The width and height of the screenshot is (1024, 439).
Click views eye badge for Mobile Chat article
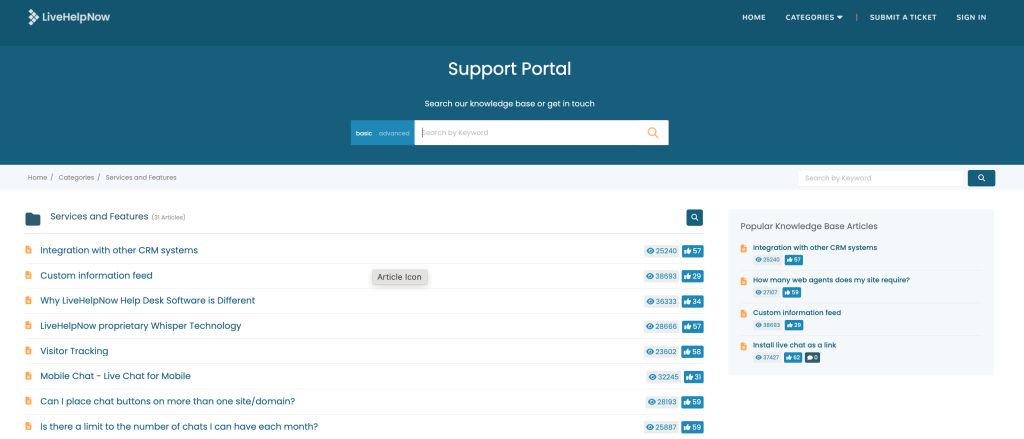(662, 377)
